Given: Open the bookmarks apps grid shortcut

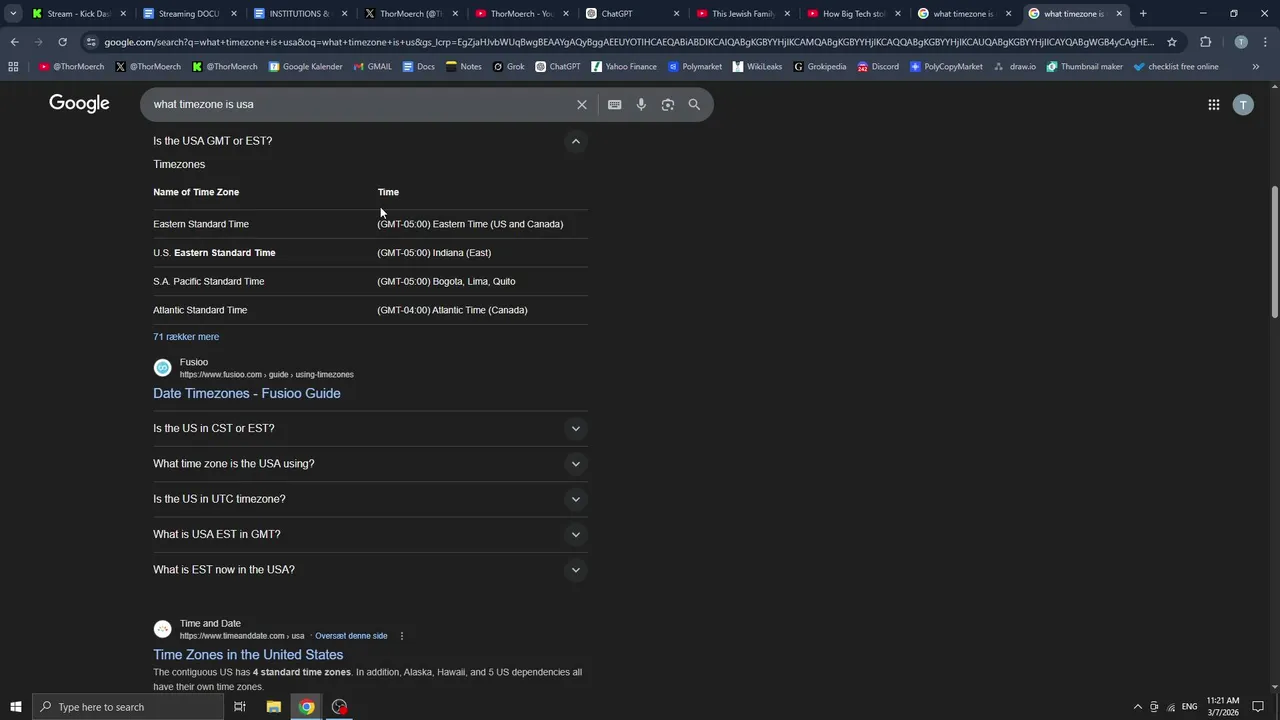Looking at the screenshot, I should click(13, 66).
